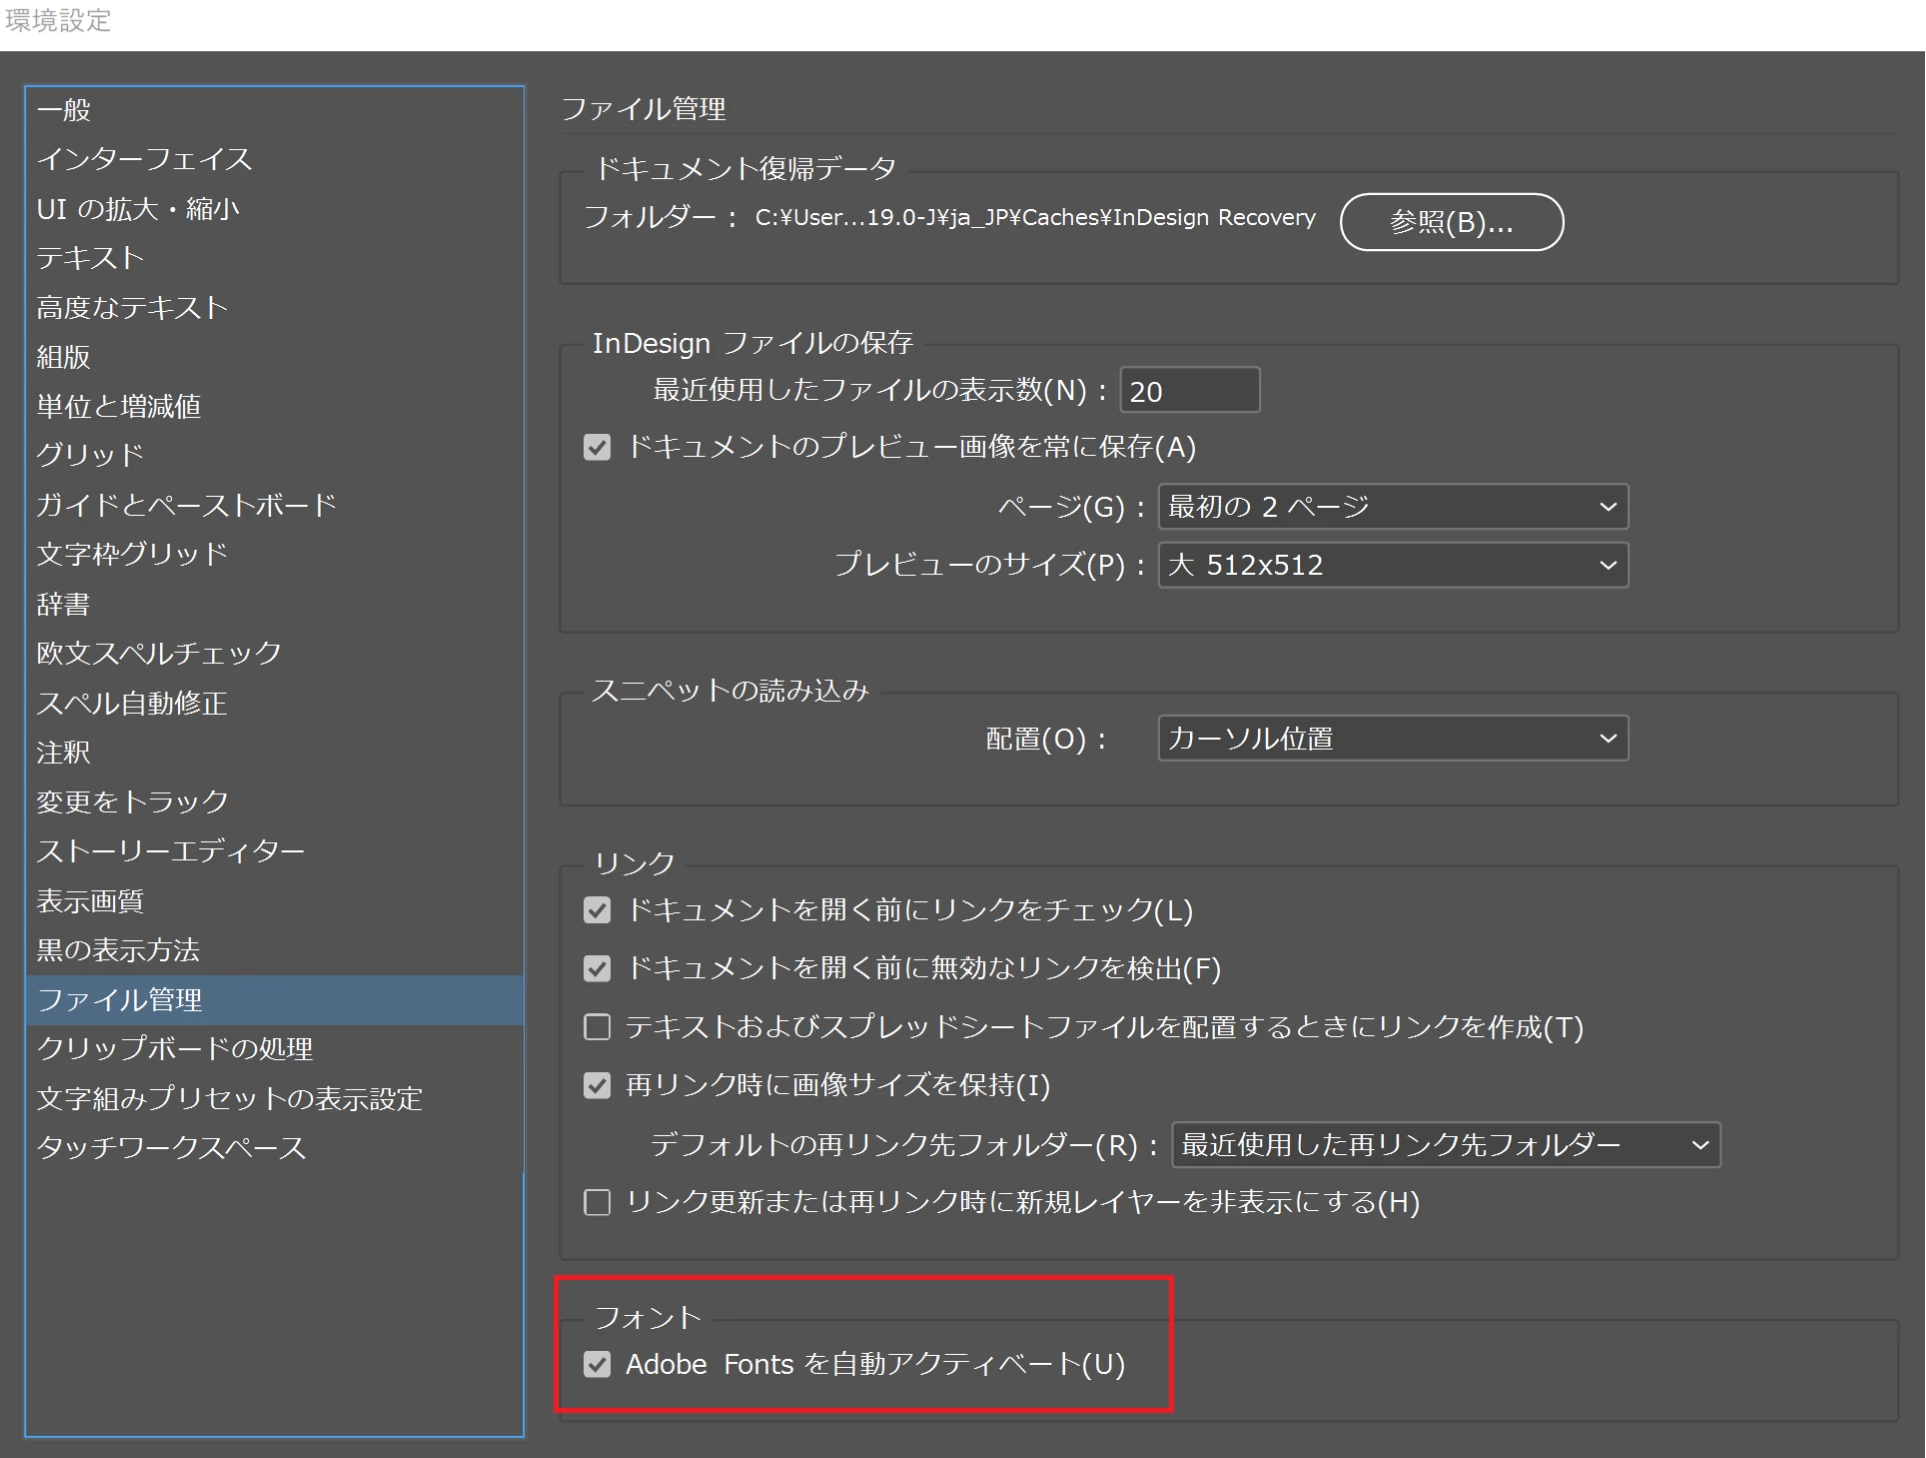Select クリップボードの処理 in the sidebar
Image resolution: width=1926 pixels, height=1458 pixels.
[175, 1049]
